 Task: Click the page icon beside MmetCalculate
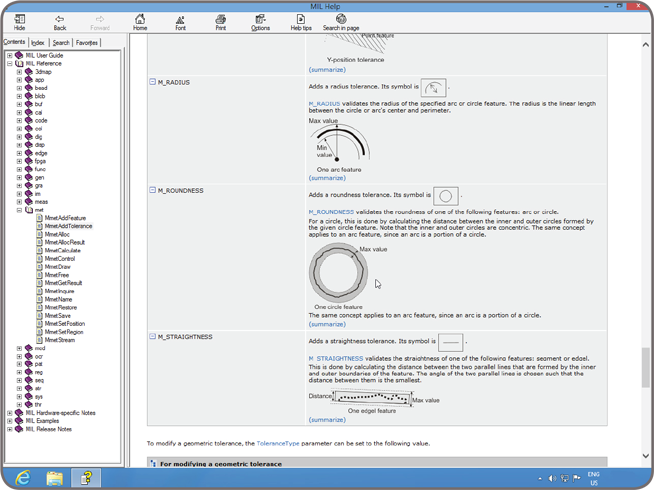tap(39, 250)
